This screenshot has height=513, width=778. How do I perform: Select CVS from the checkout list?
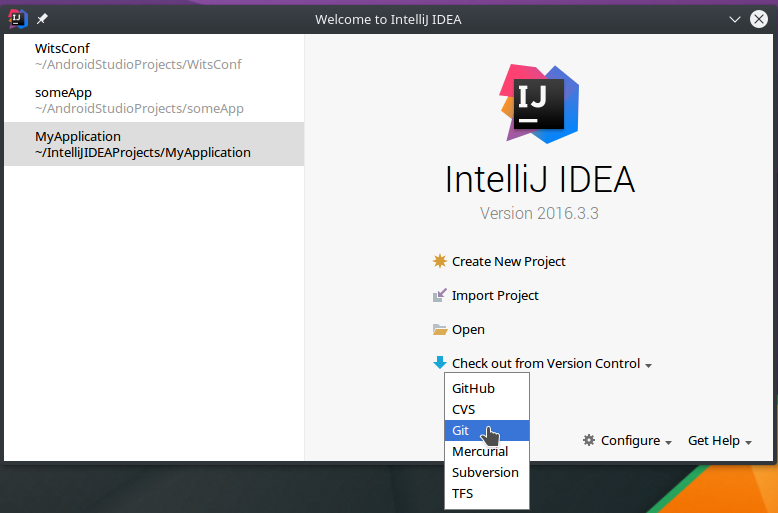pos(487,409)
